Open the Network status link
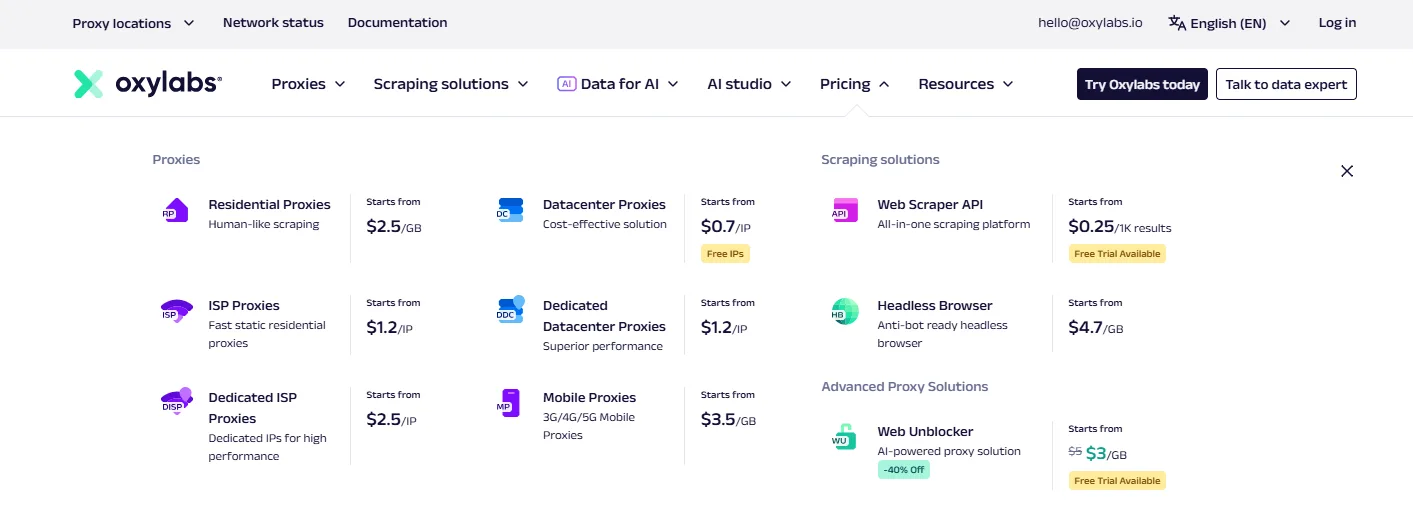The width and height of the screenshot is (1413, 522). pos(273,23)
